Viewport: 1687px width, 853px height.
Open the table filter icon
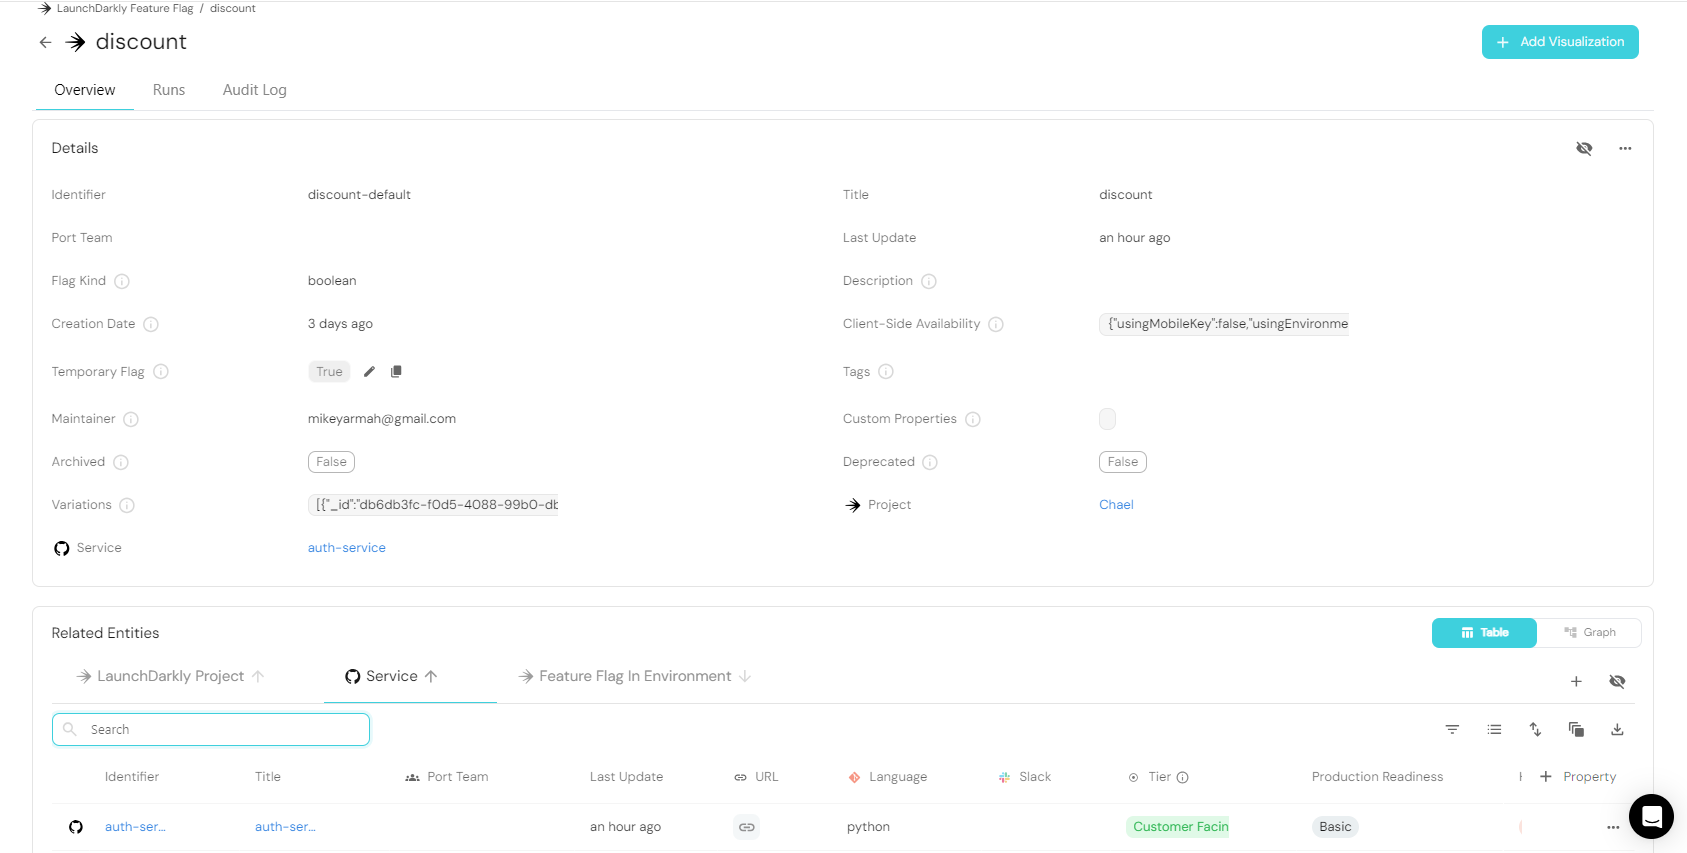tap(1452, 729)
